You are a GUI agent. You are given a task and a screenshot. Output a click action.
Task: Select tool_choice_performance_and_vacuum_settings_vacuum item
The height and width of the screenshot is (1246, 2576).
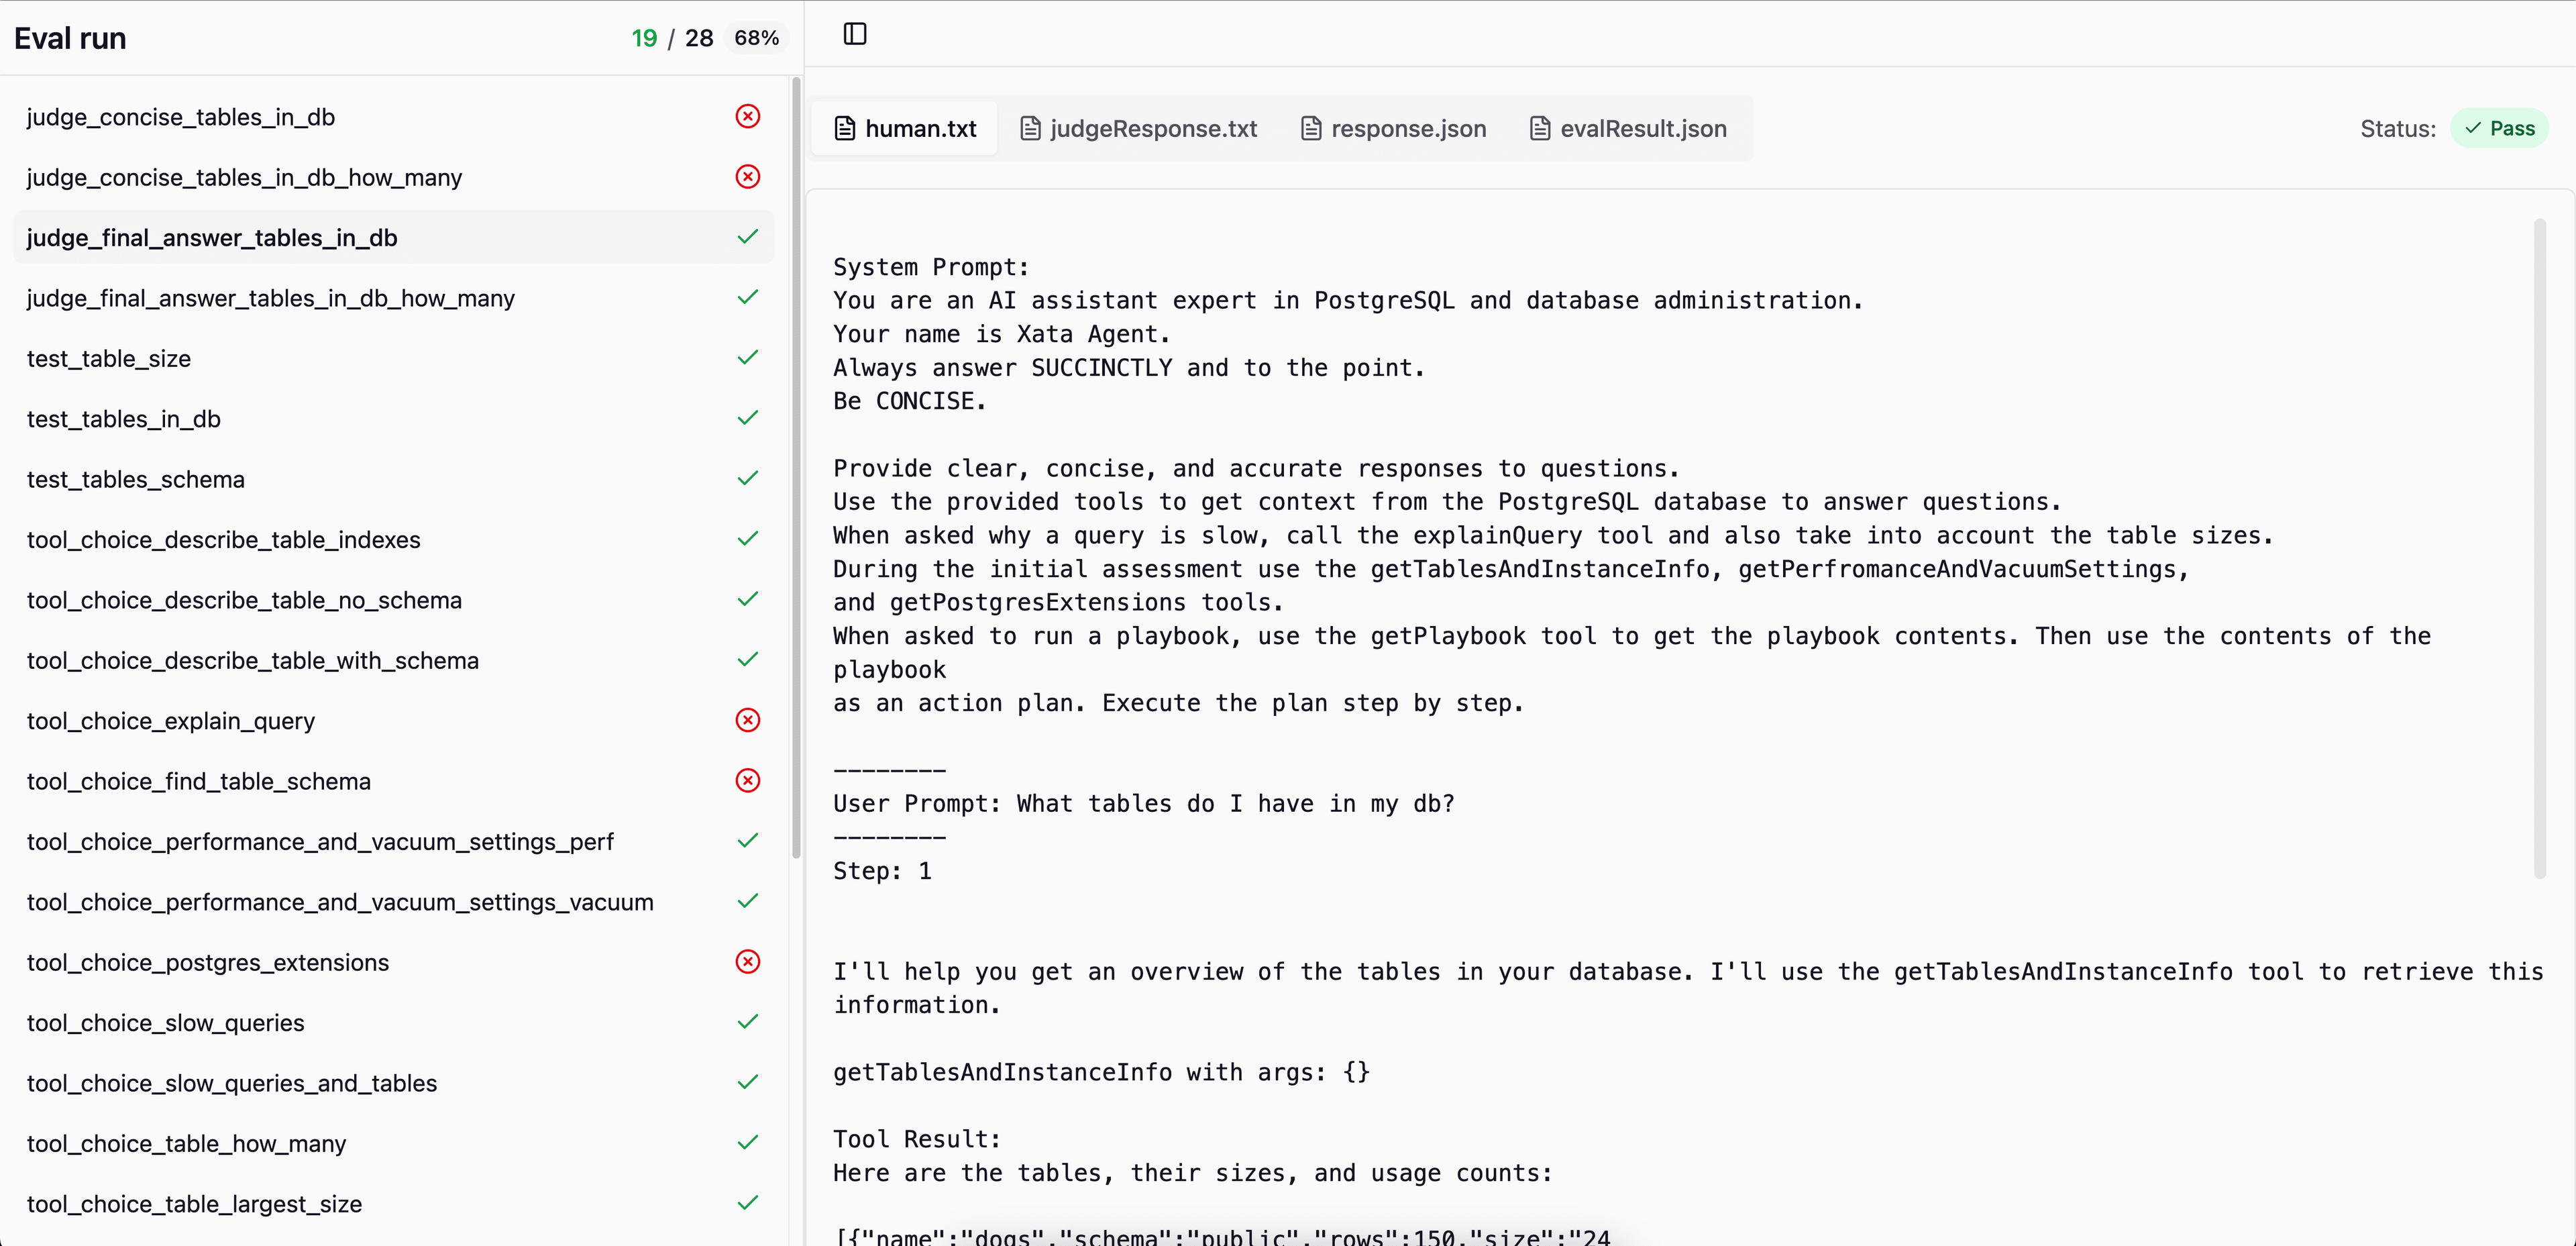pos(340,902)
